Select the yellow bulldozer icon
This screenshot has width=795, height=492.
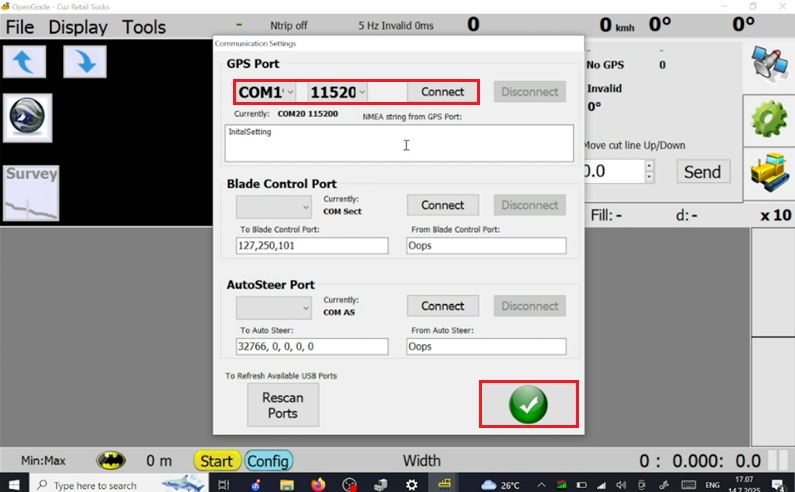[768, 170]
